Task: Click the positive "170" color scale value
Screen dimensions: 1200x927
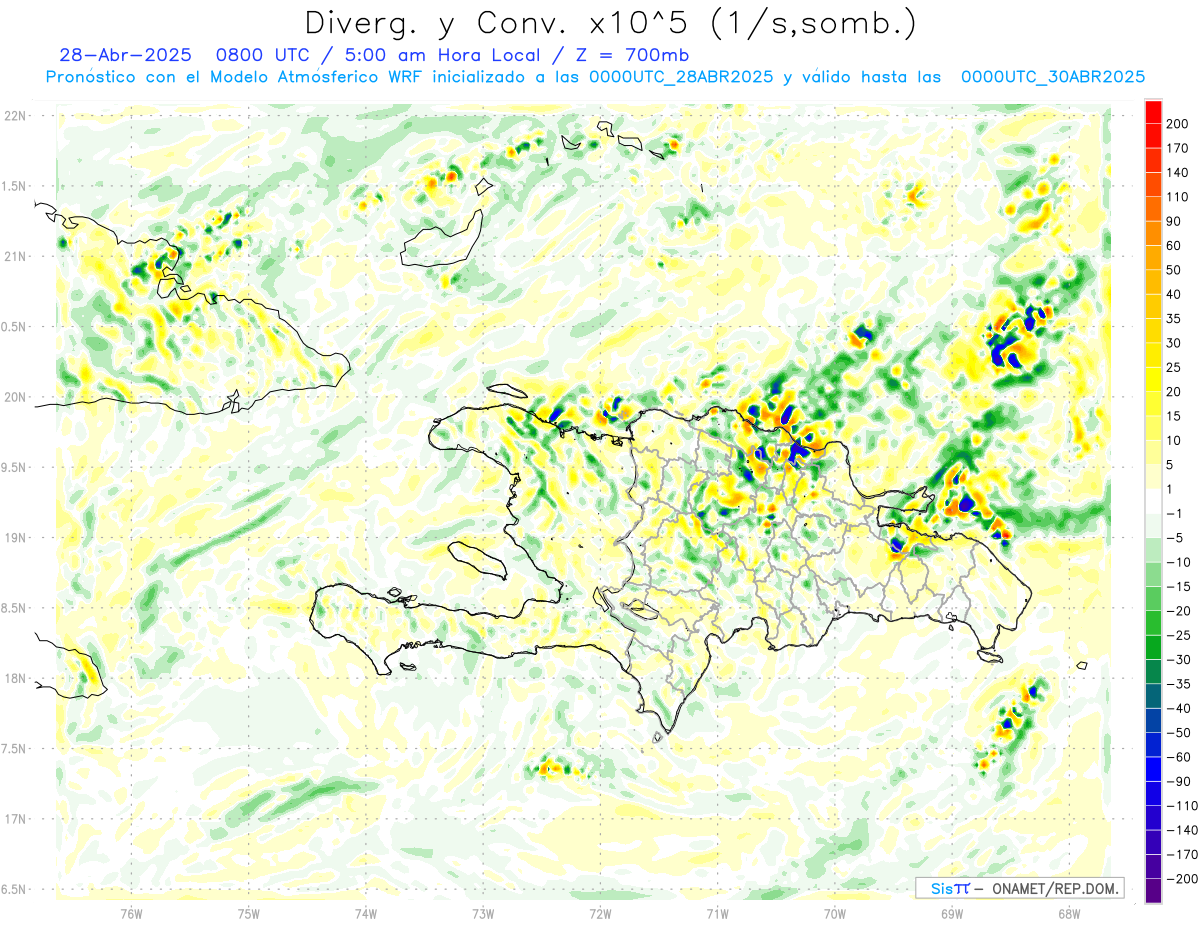Action: coord(1179,148)
